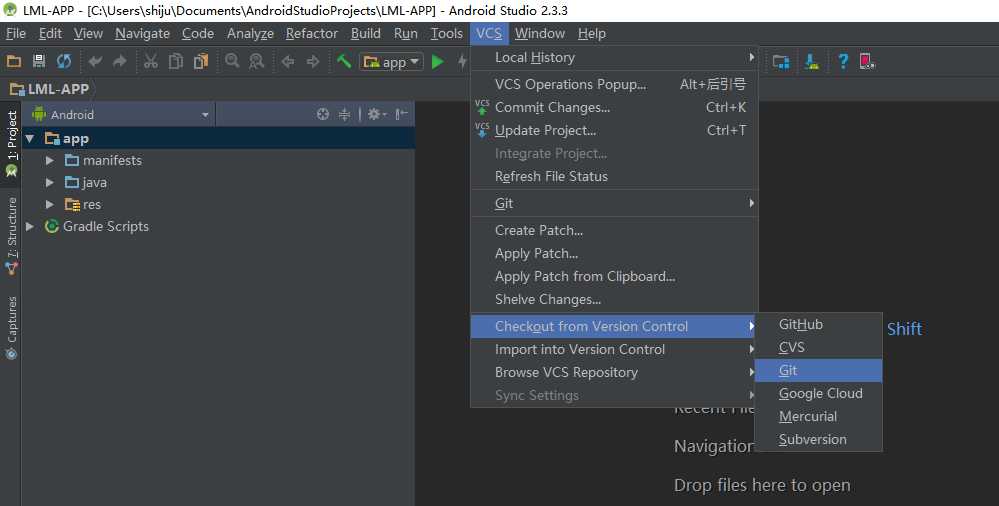Click the Save All disk icon
This screenshot has width=999, height=506.
tap(39, 61)
